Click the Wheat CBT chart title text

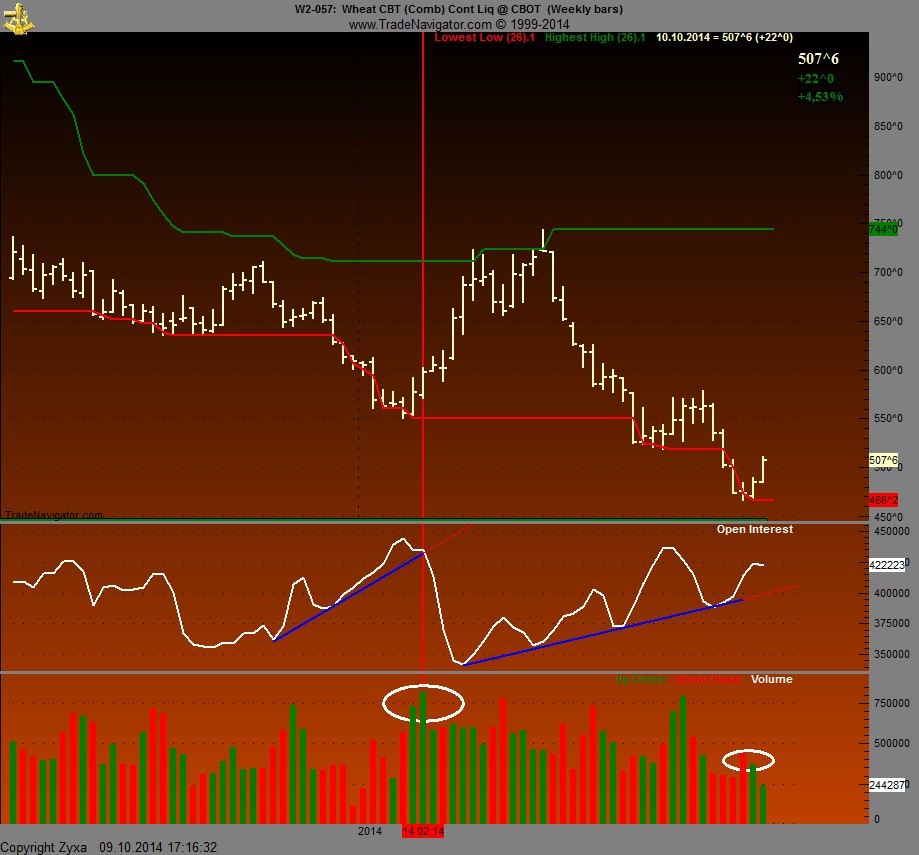coord(458,9)
